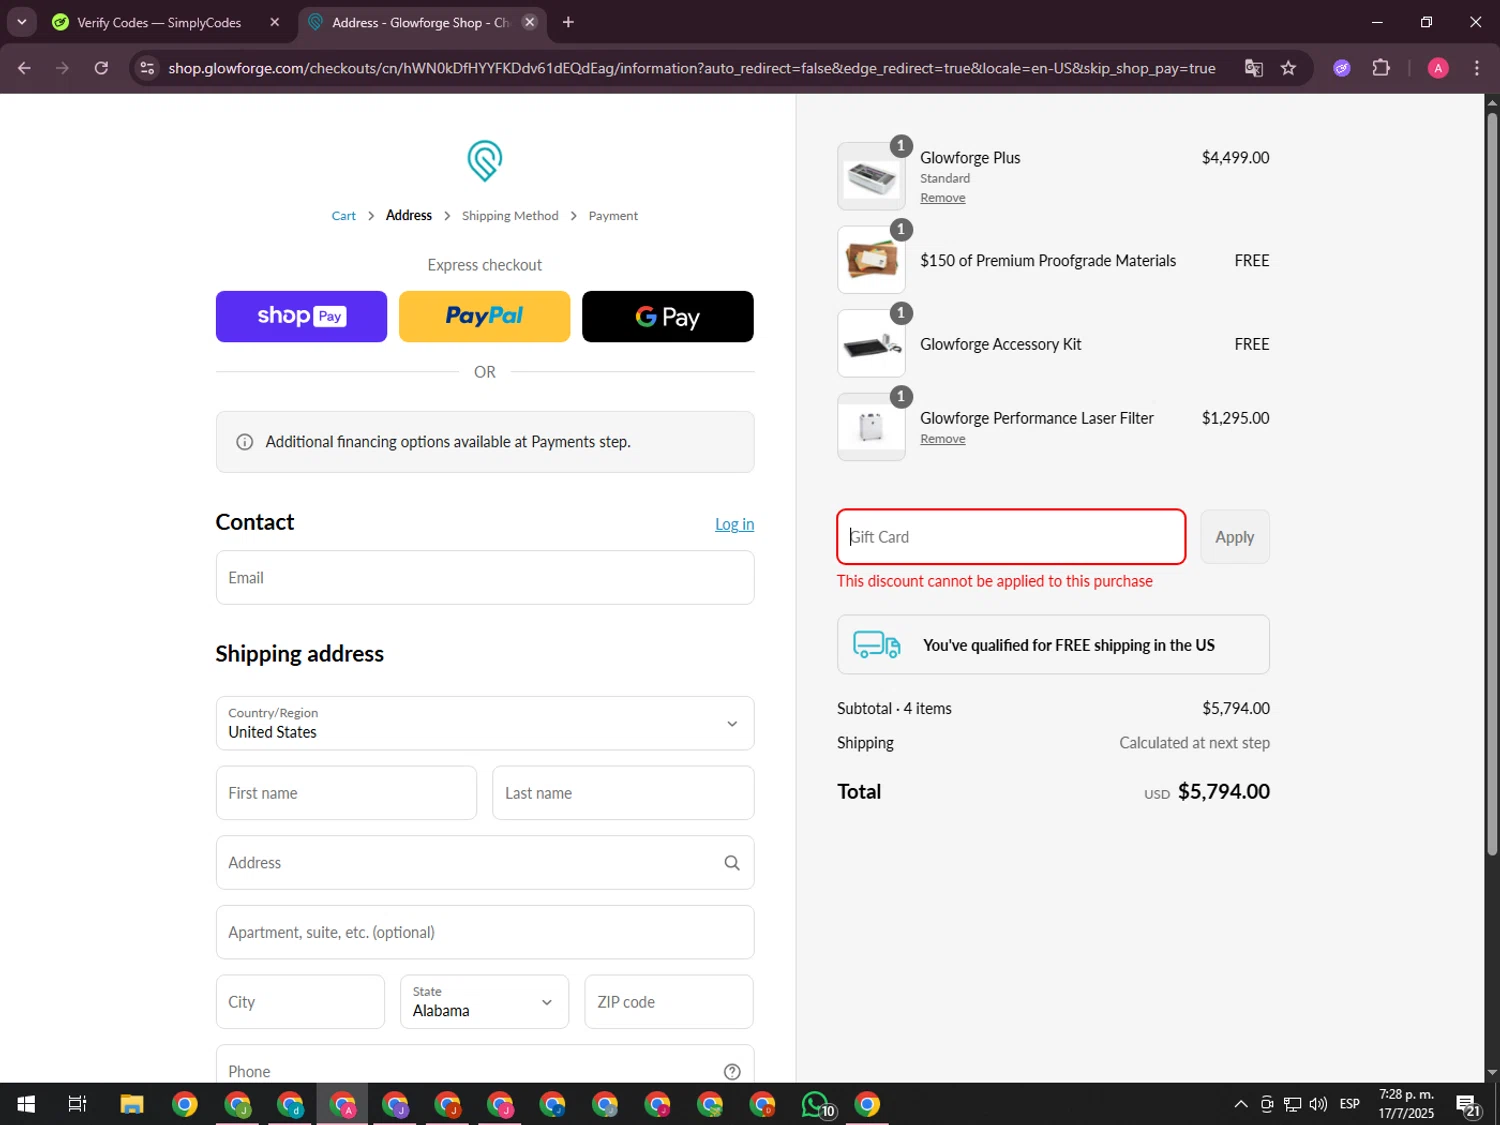Reload the checkout page
This screenshot has width=1500, height=1125.
tap(101, 68)
